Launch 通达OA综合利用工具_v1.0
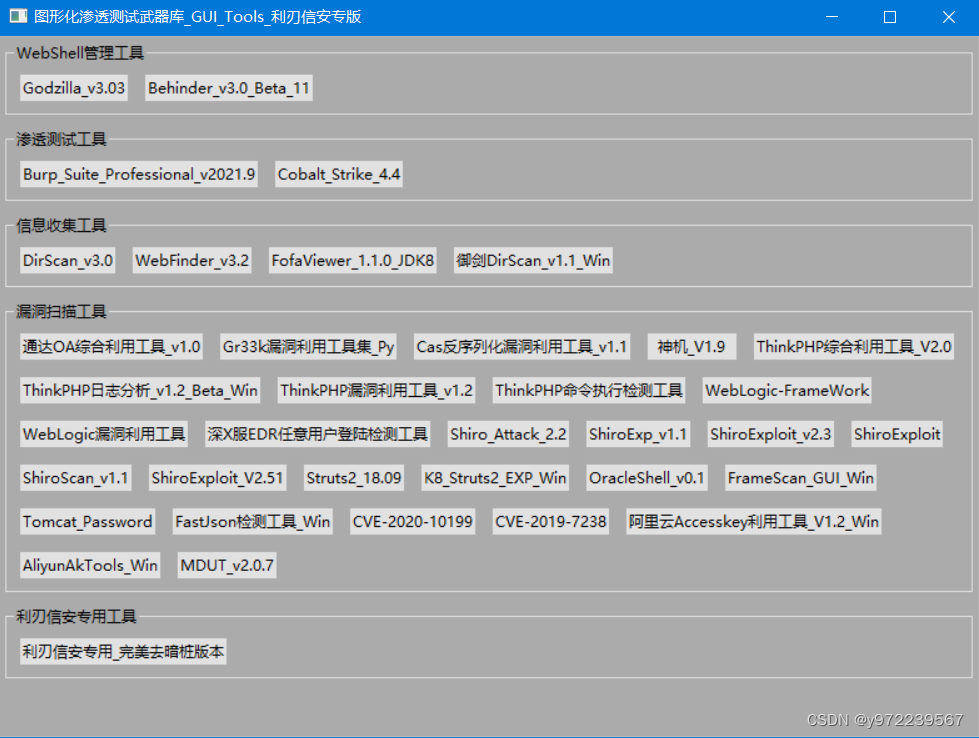This screenshot has width=979, height=738. click(x=111, y=347)
